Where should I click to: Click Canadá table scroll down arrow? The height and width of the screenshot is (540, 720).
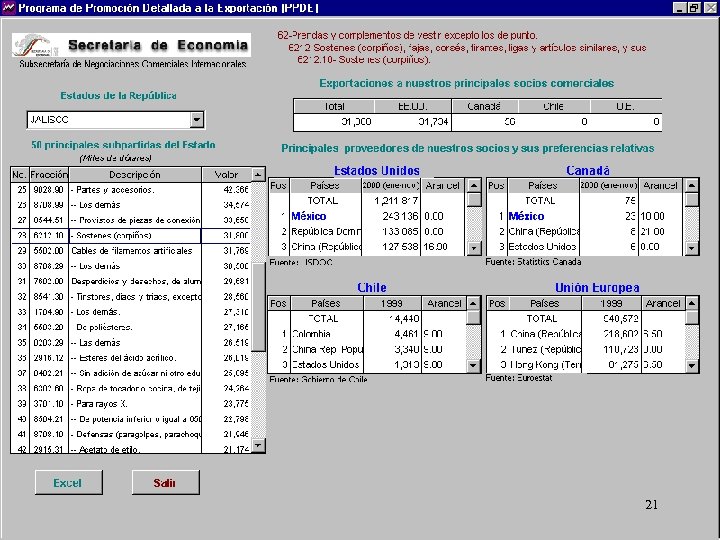pos(692,248)
